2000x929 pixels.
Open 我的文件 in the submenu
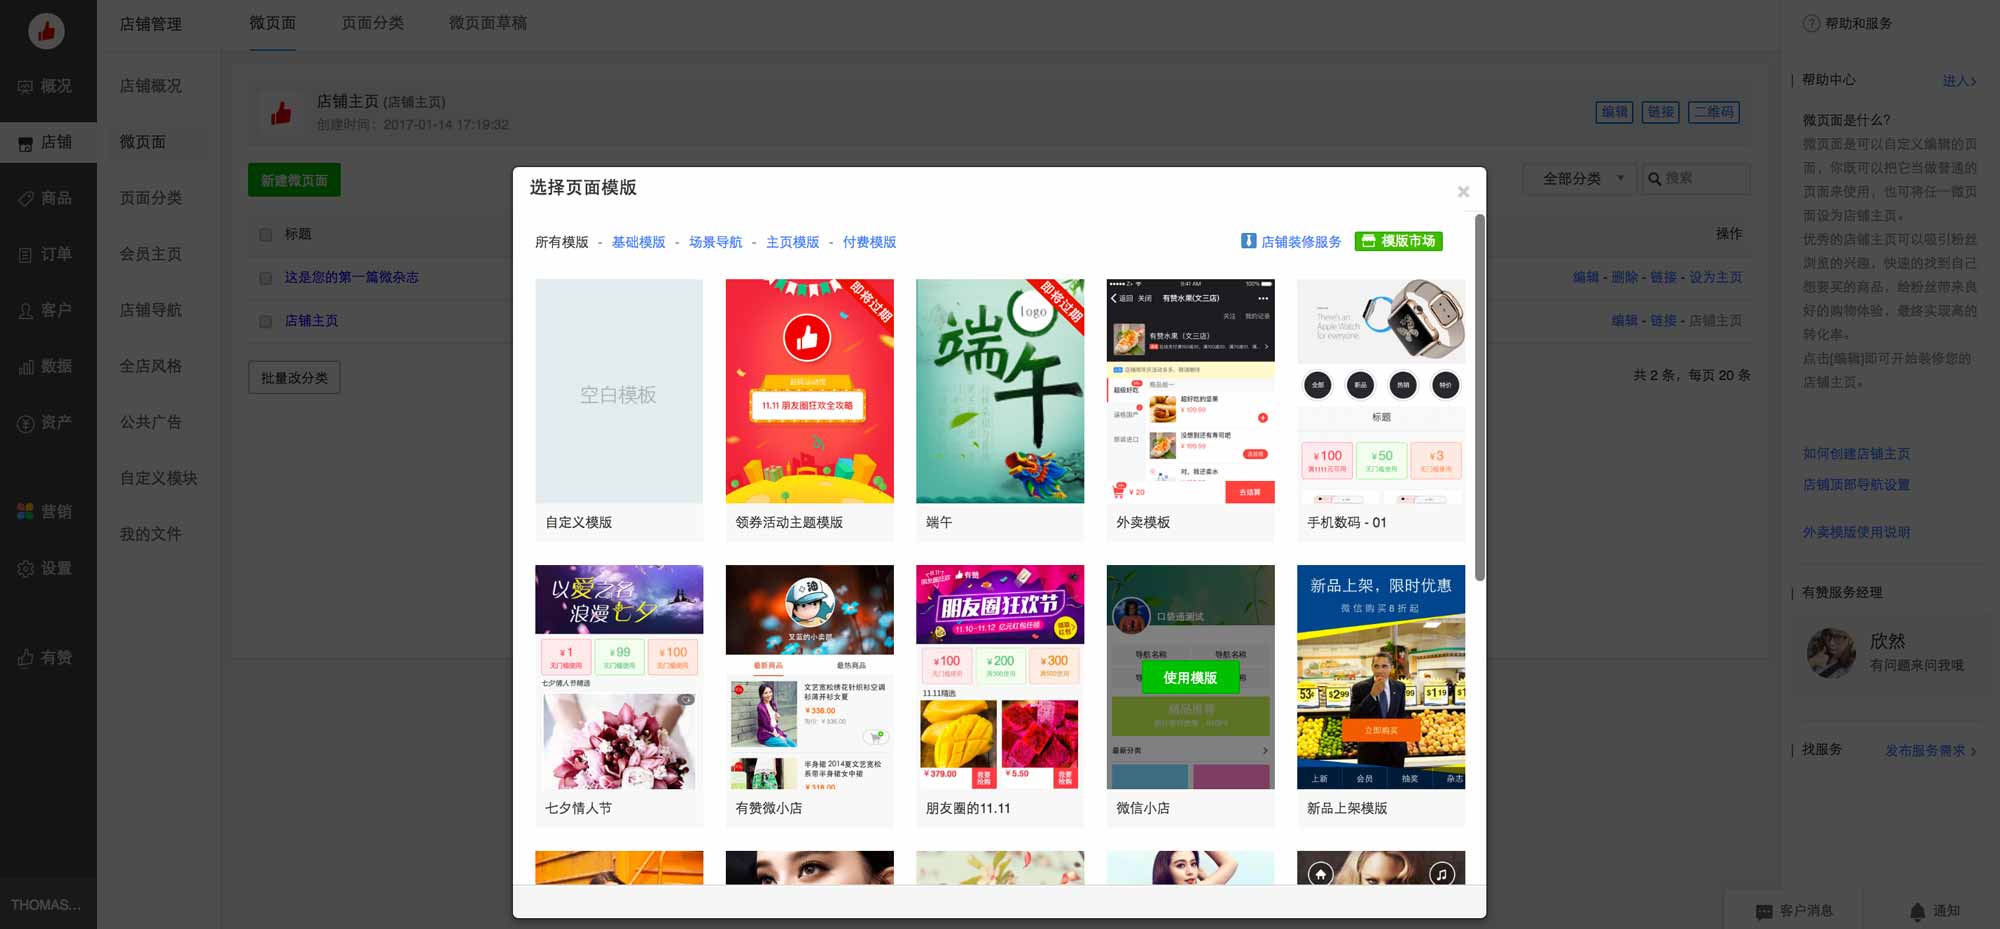pos(151,534)
